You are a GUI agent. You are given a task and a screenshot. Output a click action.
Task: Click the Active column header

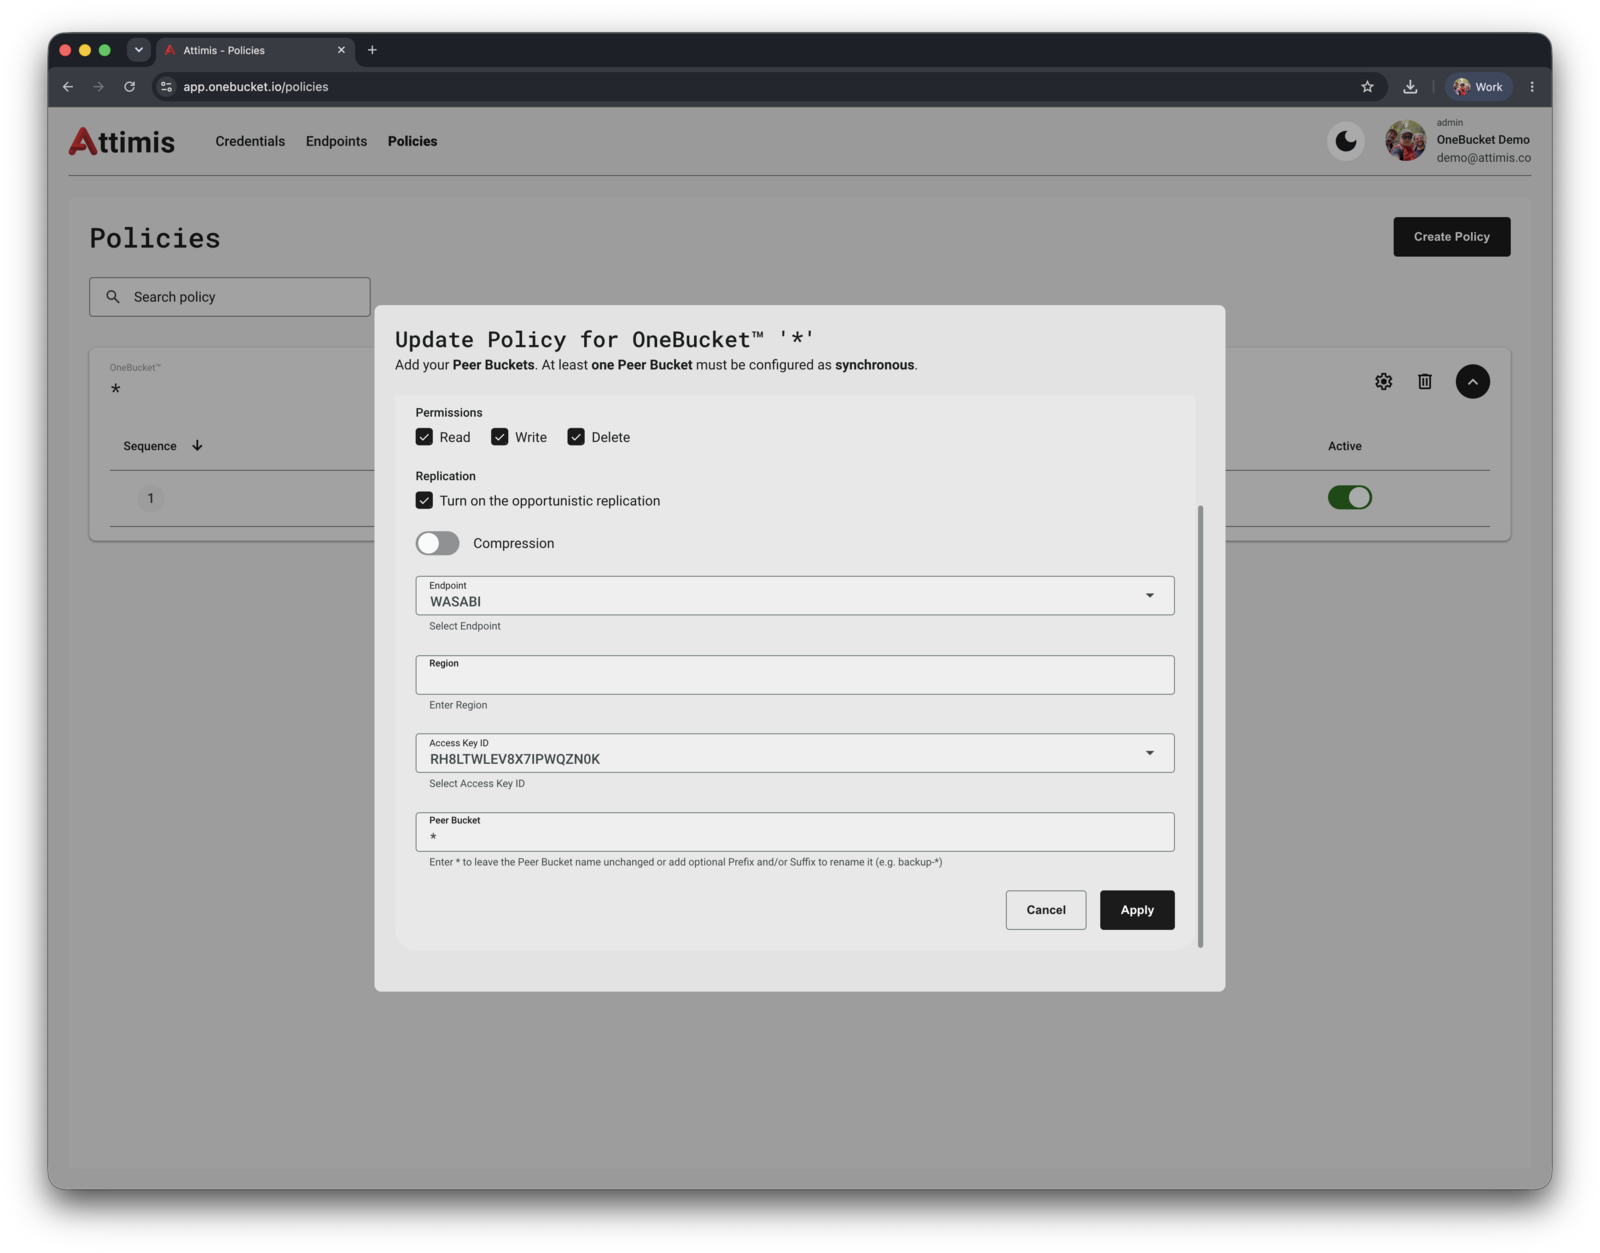[x=1344, y=446]
